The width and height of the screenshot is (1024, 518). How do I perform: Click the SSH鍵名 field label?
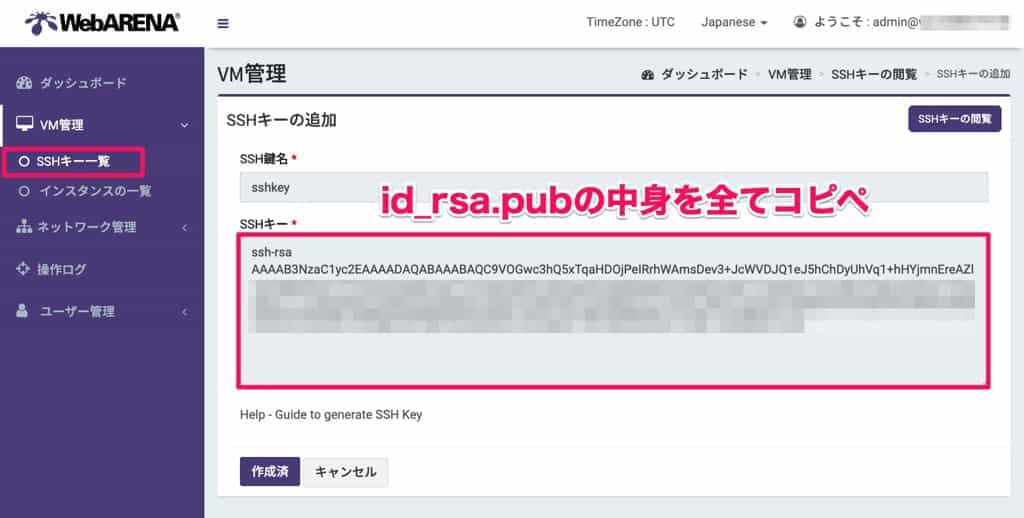264,159
